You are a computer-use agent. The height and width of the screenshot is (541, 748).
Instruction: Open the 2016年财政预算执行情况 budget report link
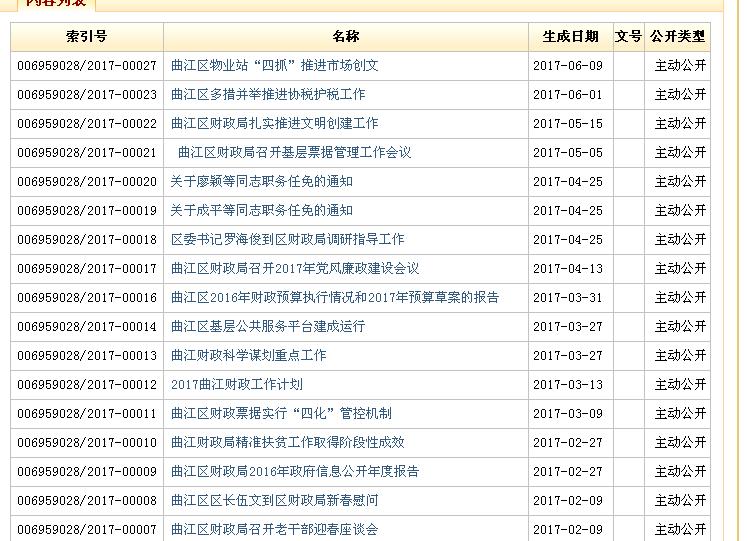click(334, 298)
